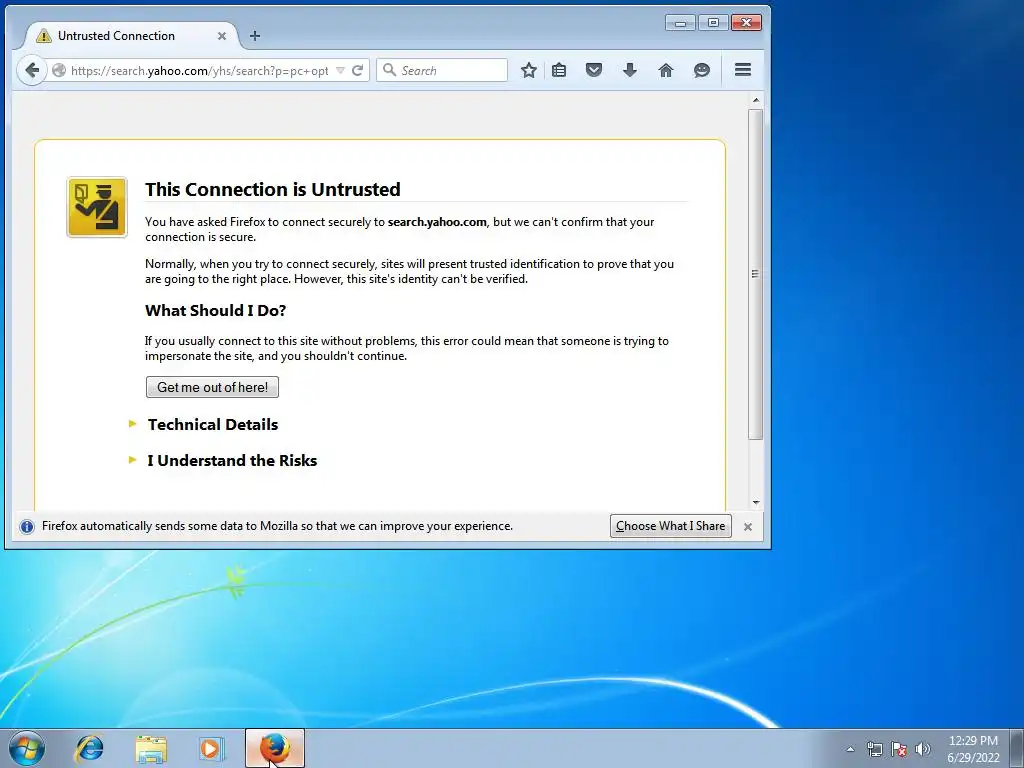This screenshot has height=768, width=1024.
Task: Open the Firefox hamburger menu
Action: 743,70
